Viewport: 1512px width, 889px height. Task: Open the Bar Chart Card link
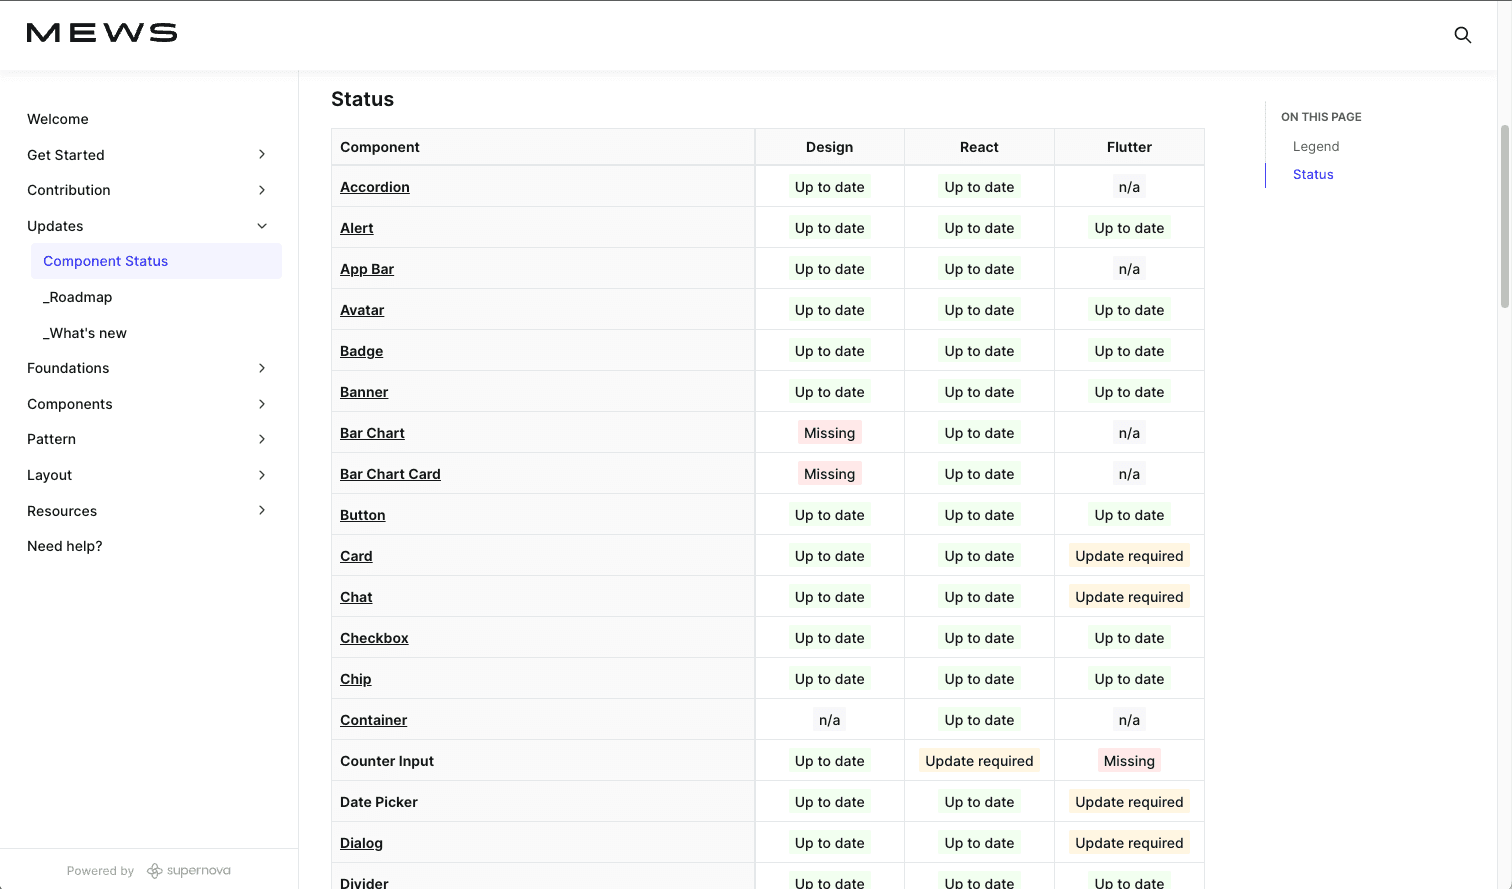[390, 474]
